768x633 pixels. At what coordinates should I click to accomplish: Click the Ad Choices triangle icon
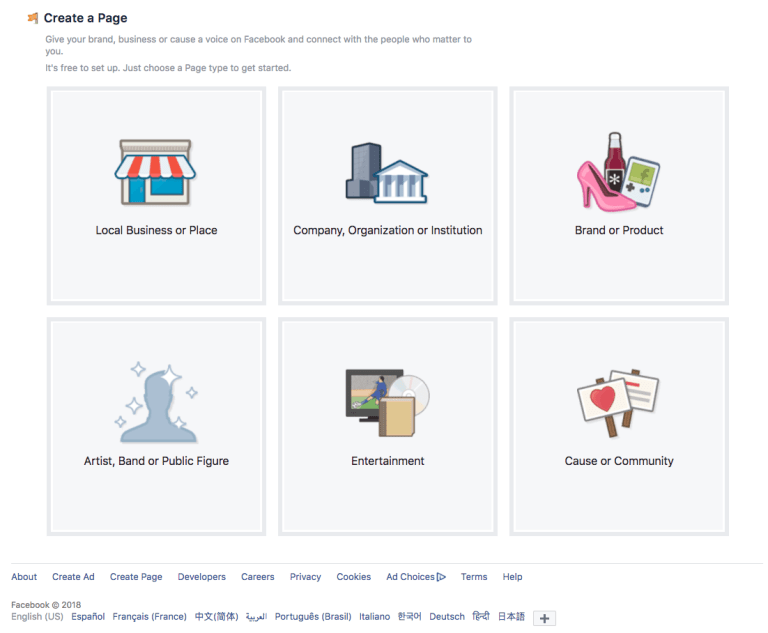(441, 577)
